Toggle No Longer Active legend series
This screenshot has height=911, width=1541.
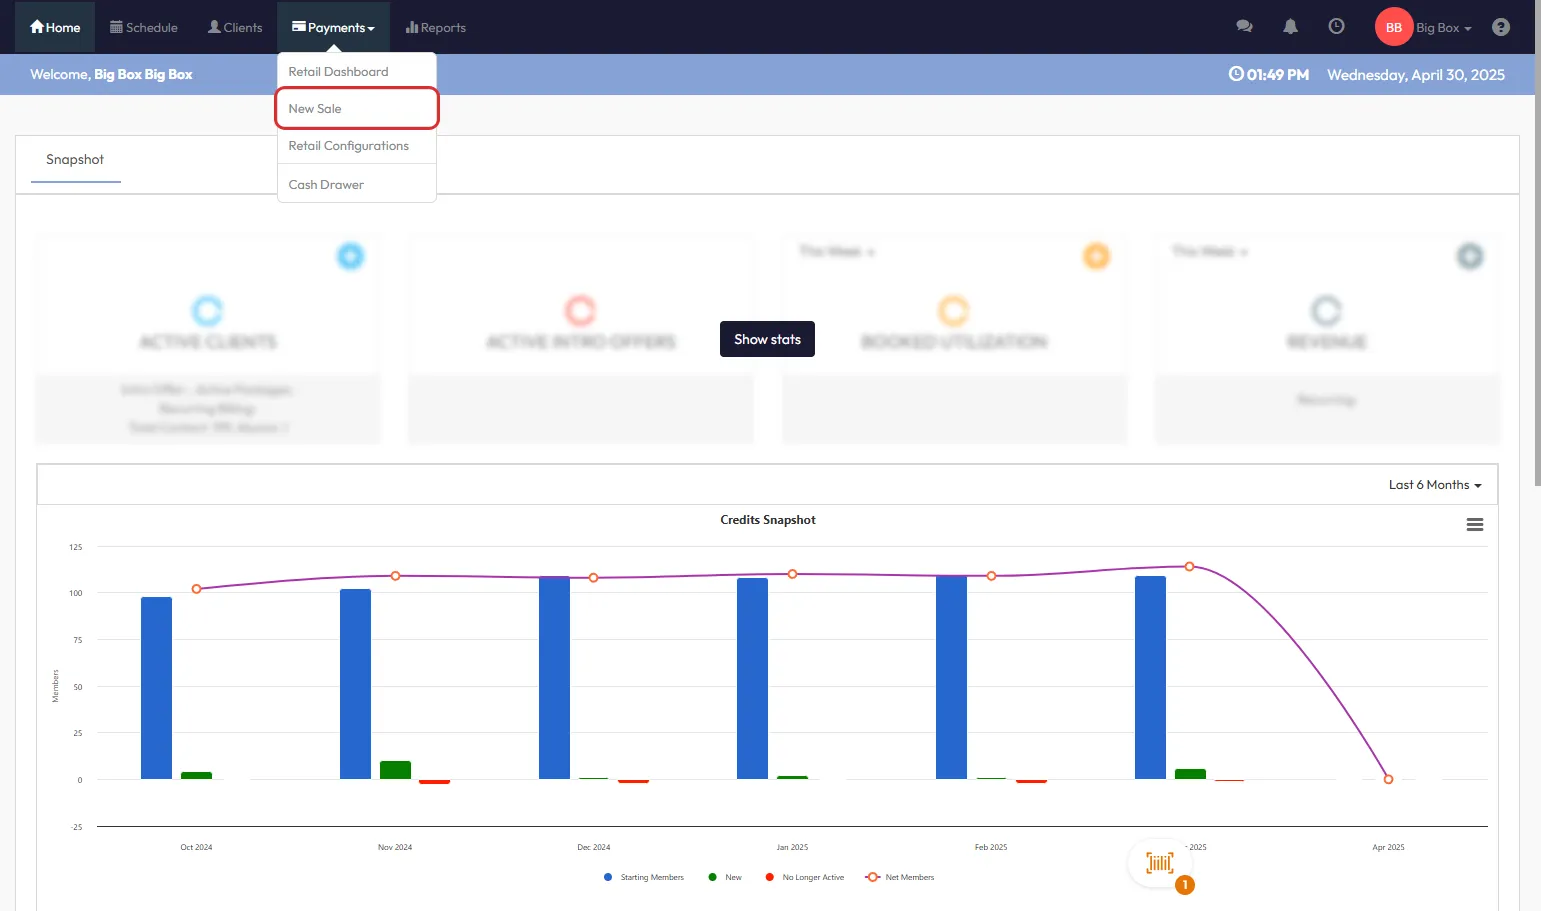tap(805, 877)
